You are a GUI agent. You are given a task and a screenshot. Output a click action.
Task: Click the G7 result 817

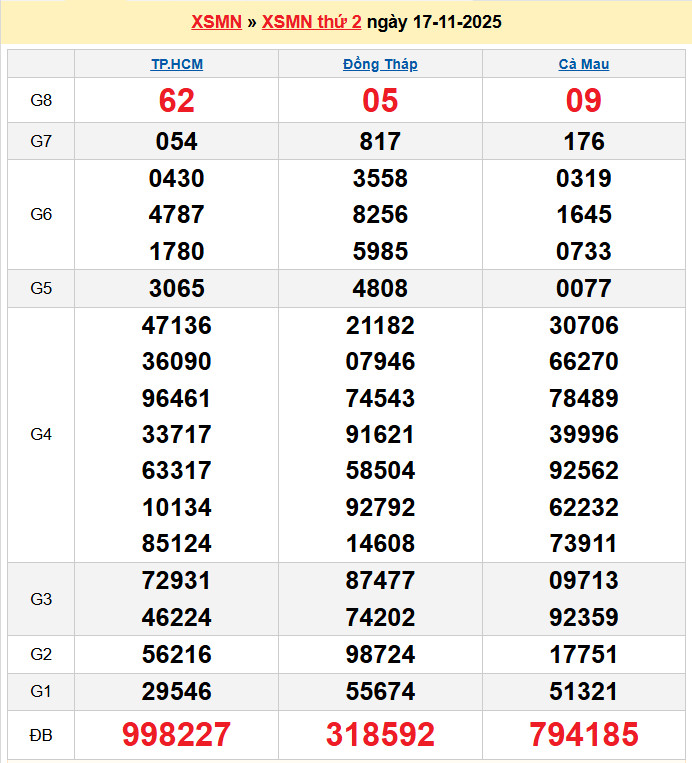point(380,142)
